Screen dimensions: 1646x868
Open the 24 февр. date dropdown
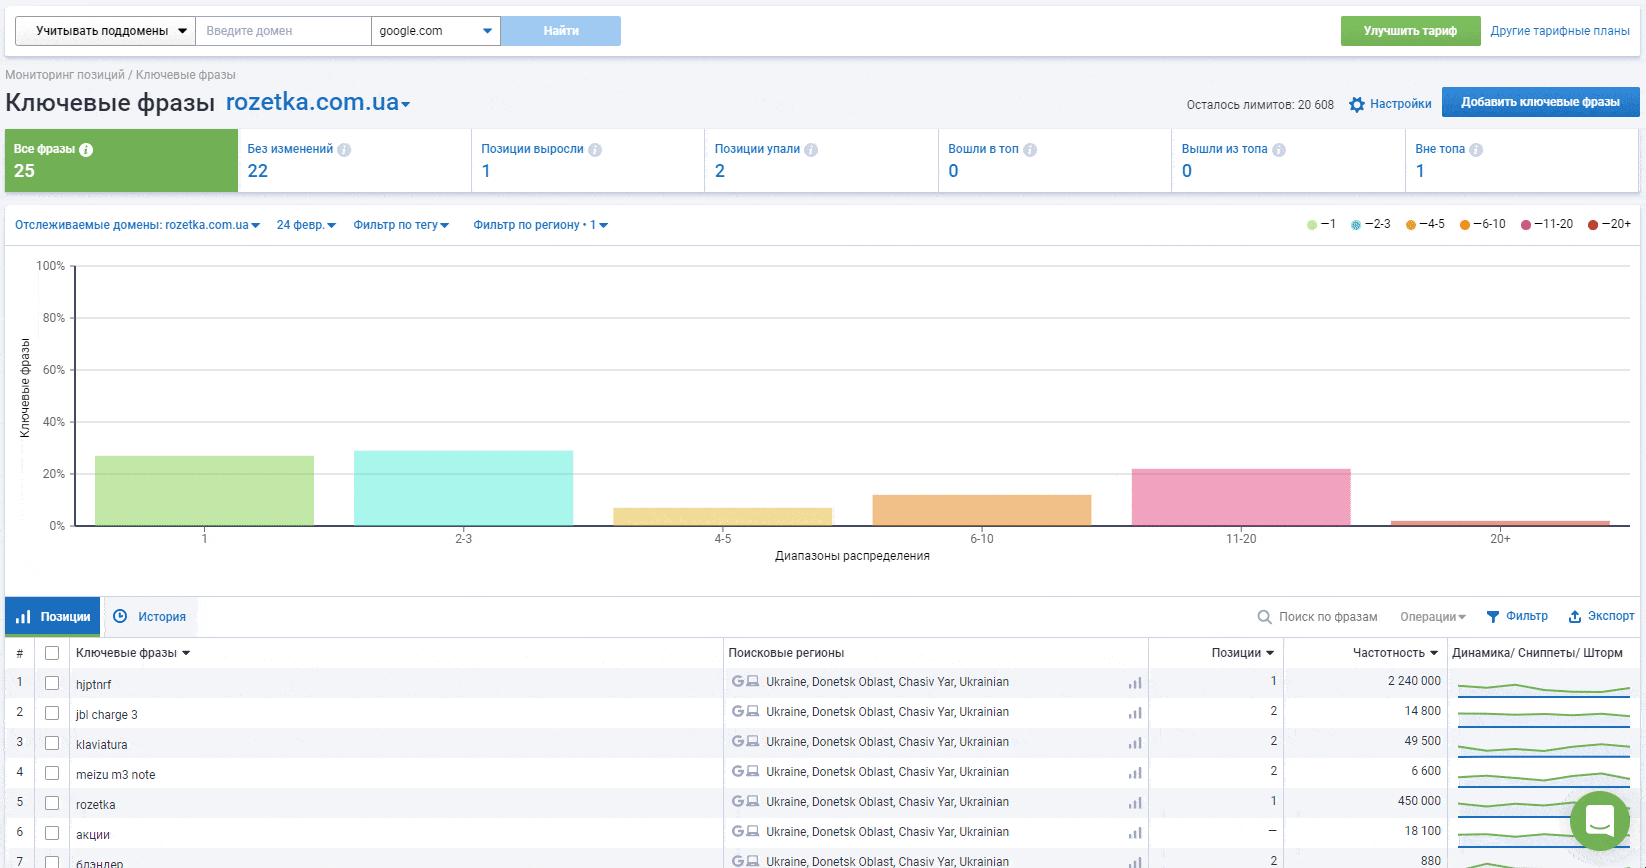pos(306,225)
